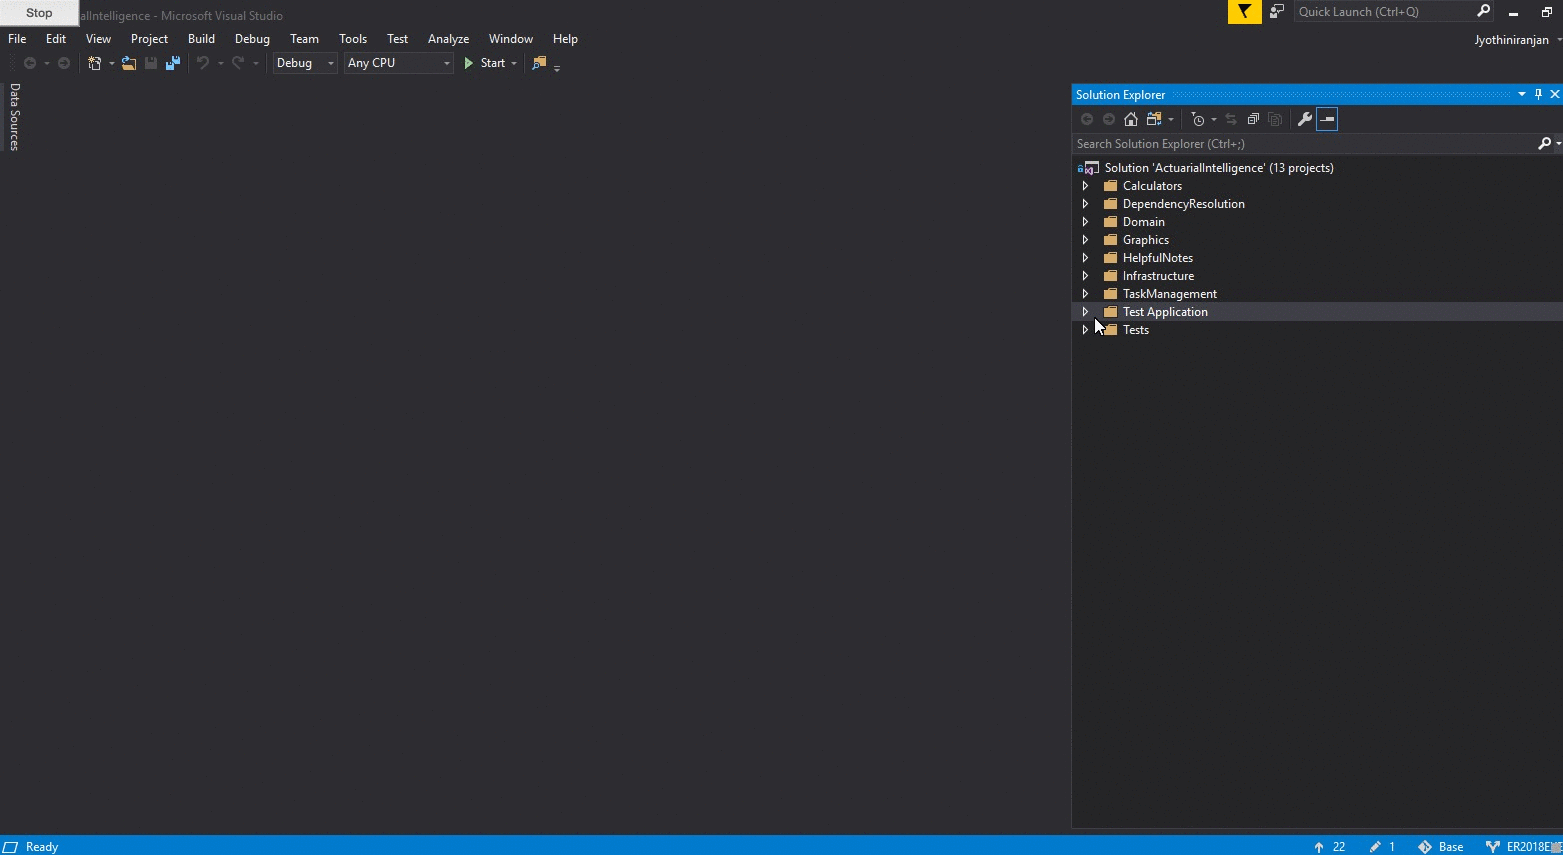
Task: Click the pending edits pencil icon in status bar
Action: [1376, 847]
